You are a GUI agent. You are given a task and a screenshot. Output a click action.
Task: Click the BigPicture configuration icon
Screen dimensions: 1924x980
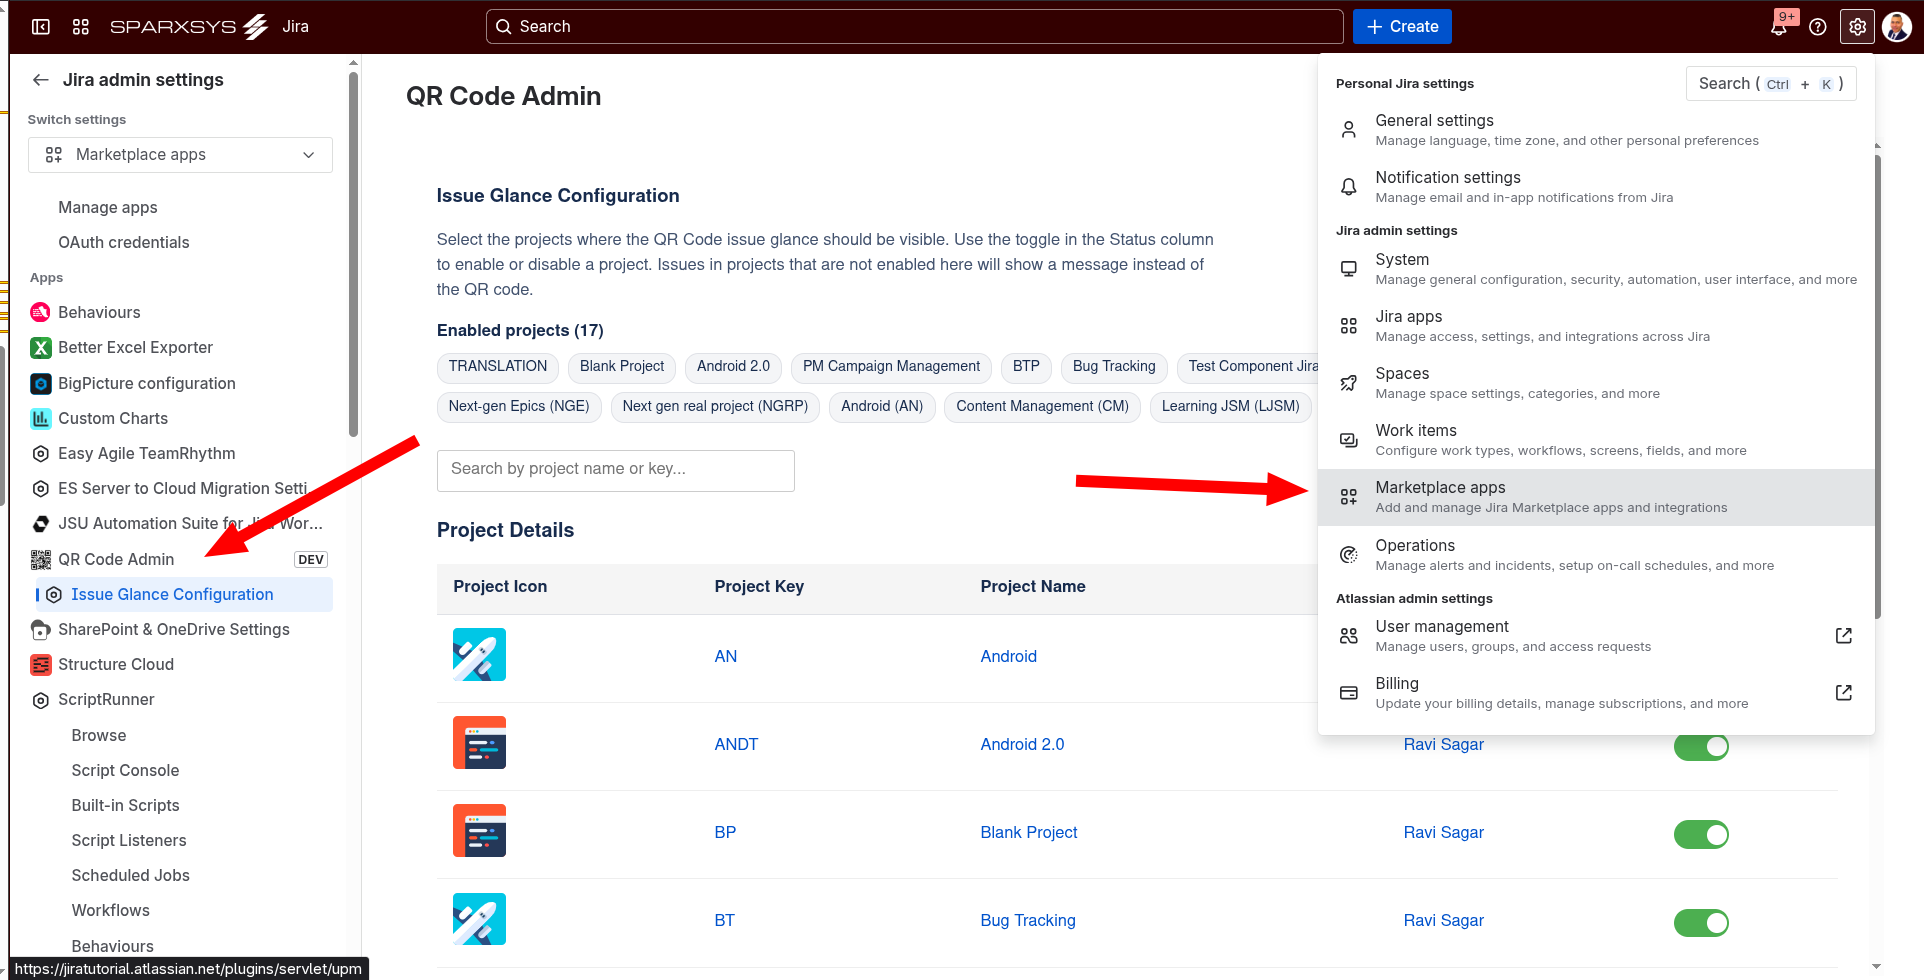click(x=41, y=383)
